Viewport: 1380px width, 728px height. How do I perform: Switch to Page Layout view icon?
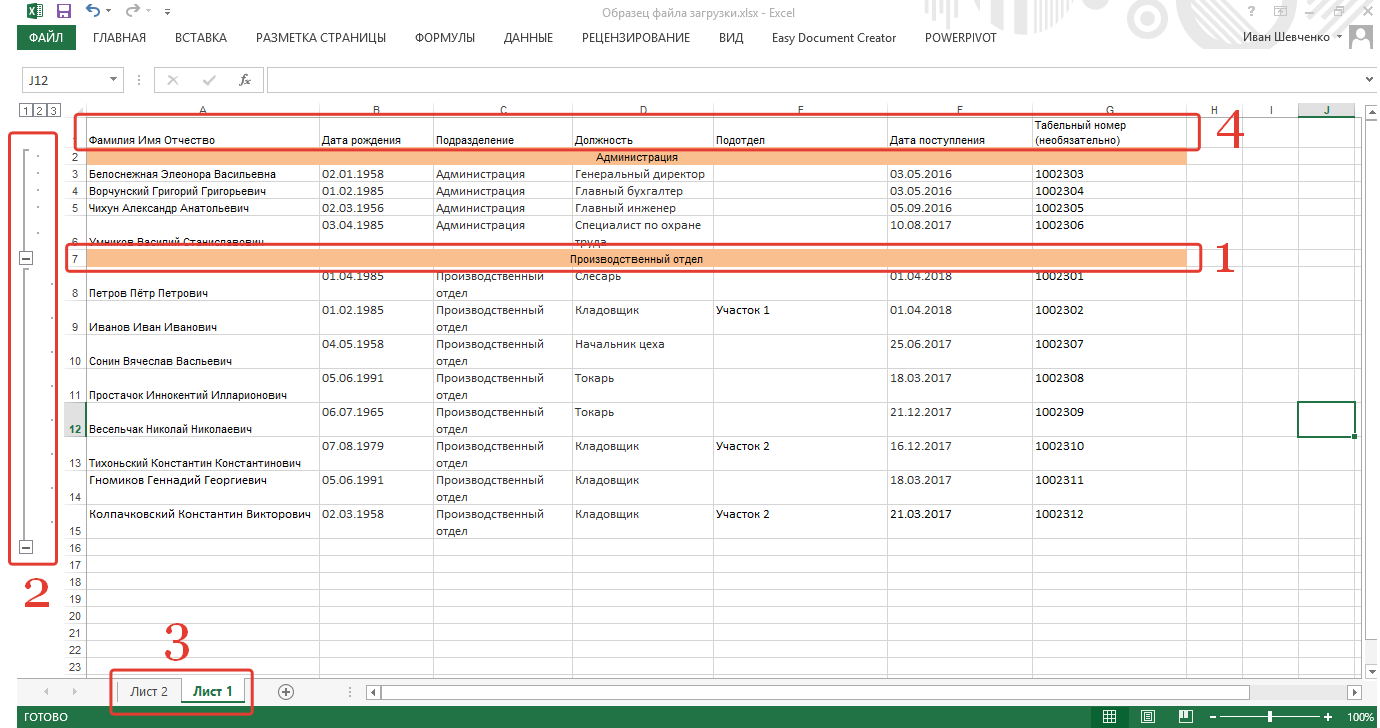1147,717
